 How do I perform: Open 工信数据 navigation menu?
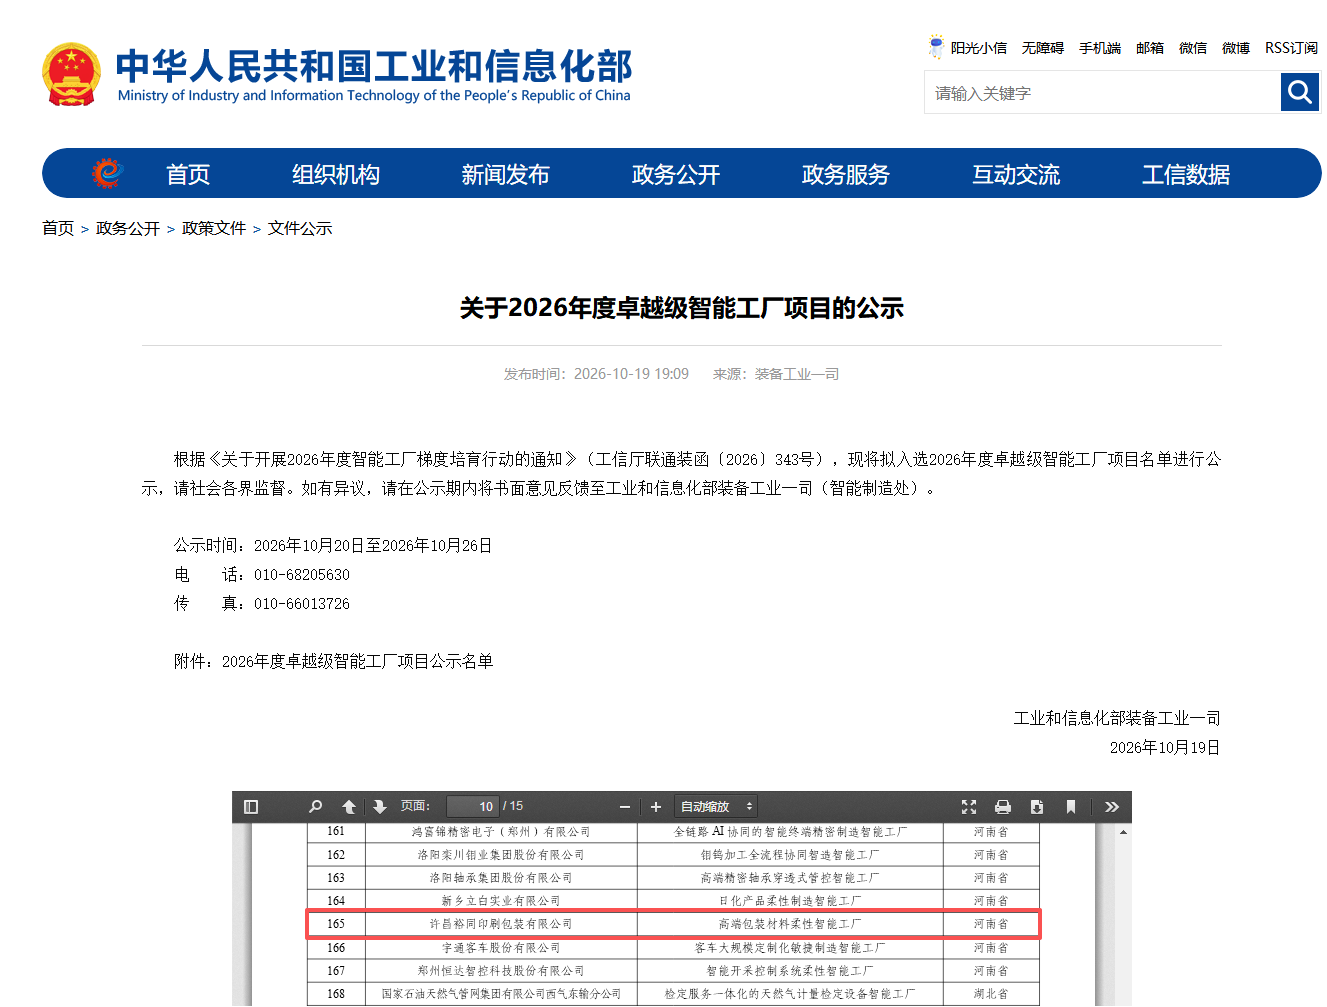tap(1186, 174)
